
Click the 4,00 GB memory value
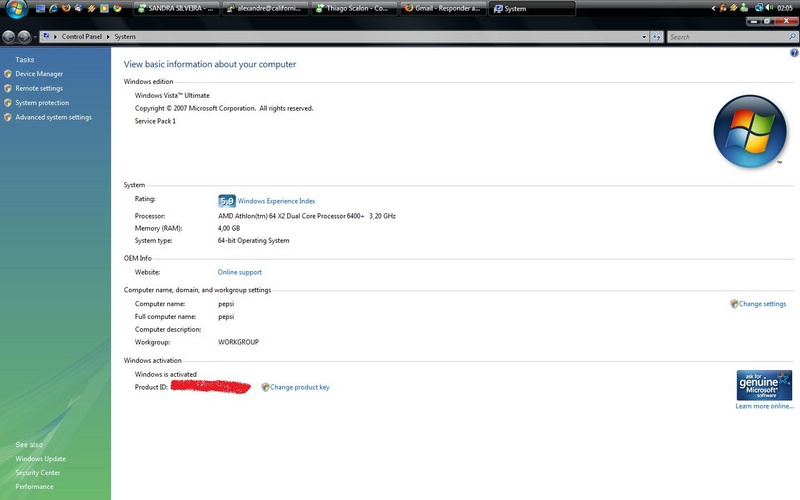coord(229,228)
